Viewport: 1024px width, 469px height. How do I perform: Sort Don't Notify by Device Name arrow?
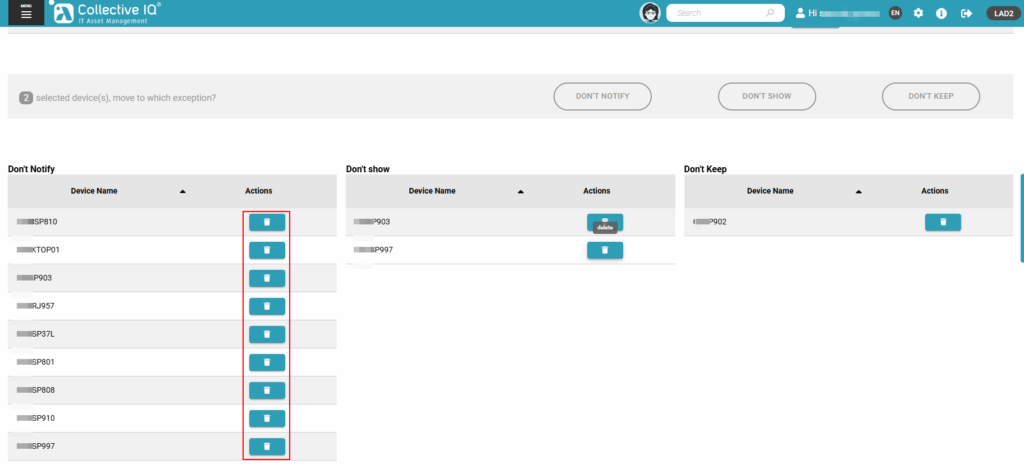click(182, 191)
